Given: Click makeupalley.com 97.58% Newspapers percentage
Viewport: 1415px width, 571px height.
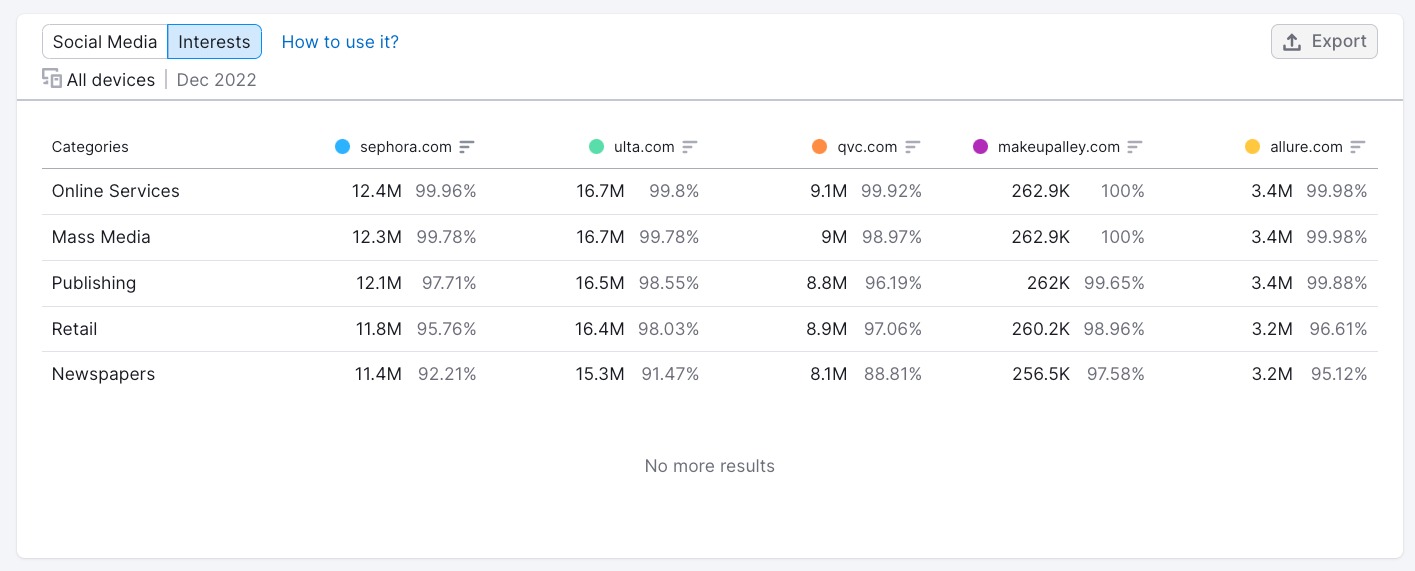Looking at the screenshot, I should (x=1115, y=374).
